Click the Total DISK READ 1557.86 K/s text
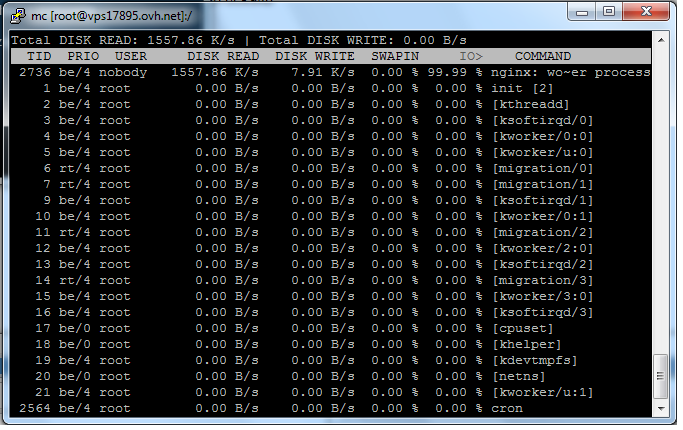Viewport: 683px width, 430px height. (123, 41)
